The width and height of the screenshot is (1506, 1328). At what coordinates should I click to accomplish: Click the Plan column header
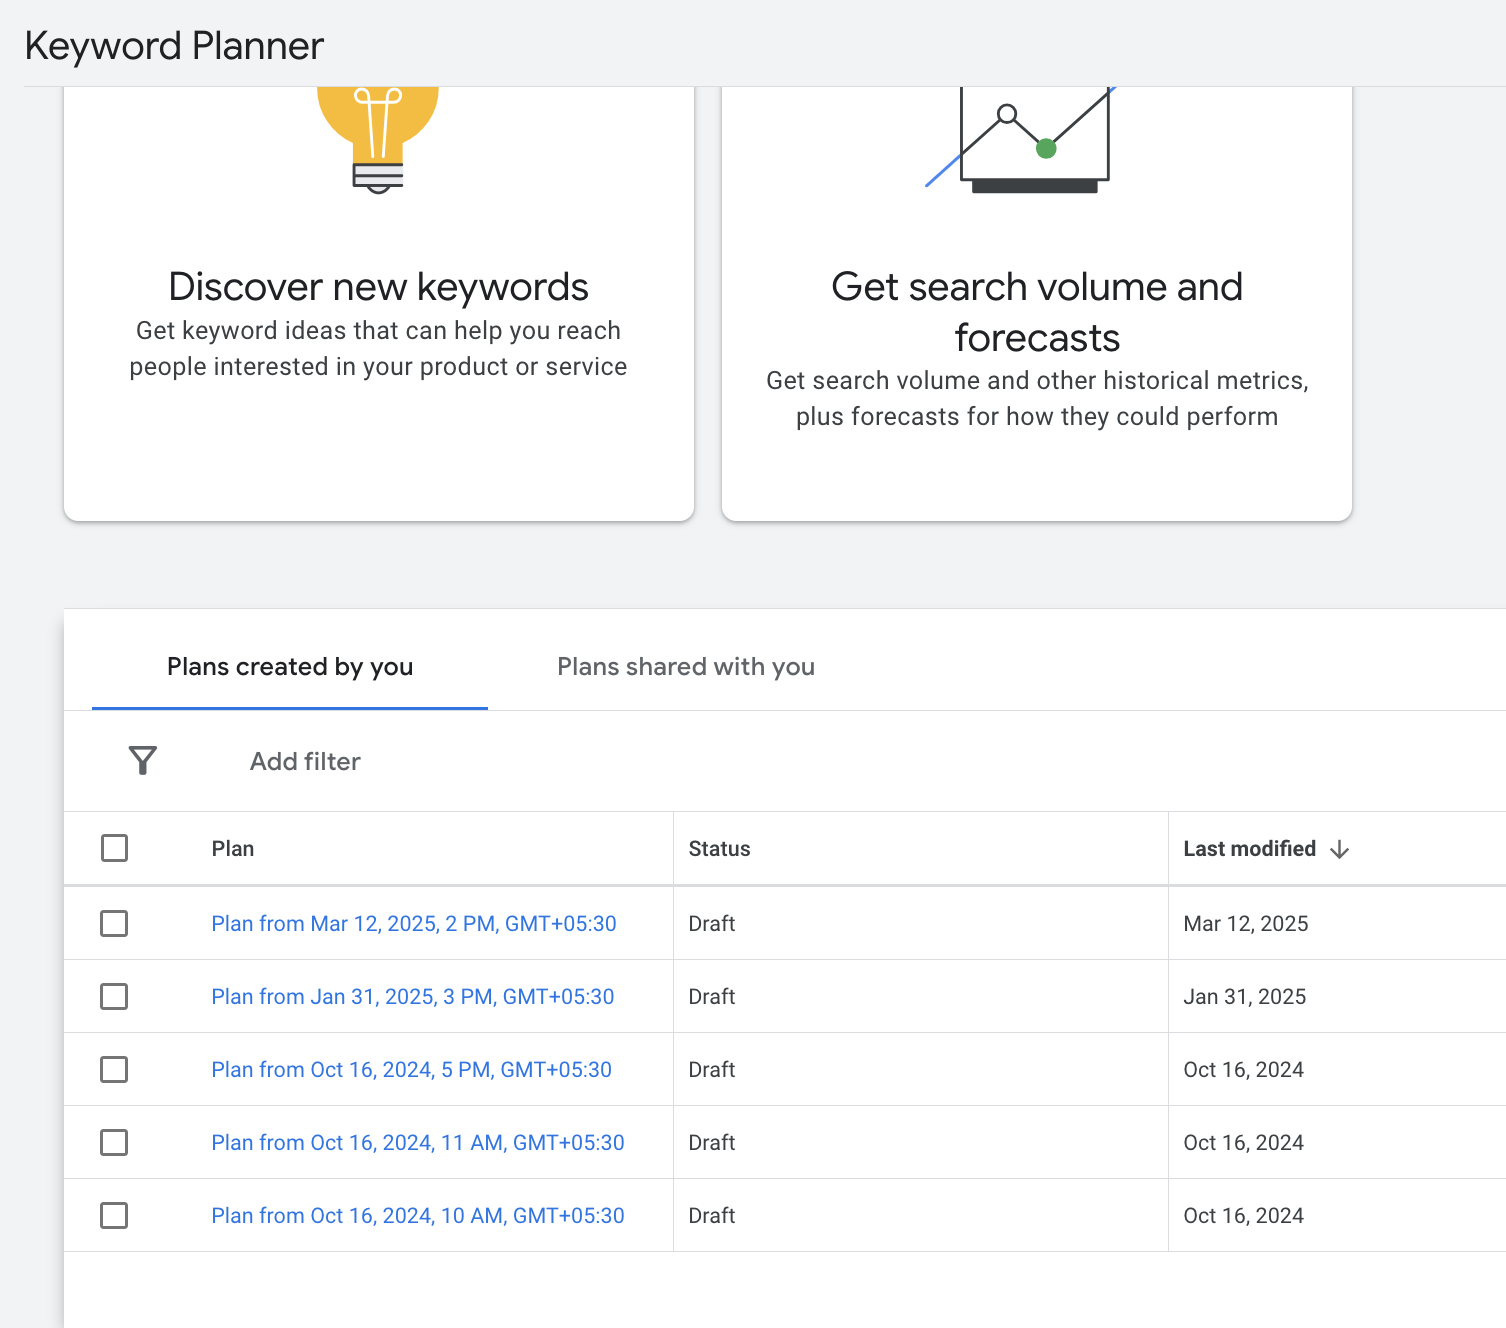[233, 848]
